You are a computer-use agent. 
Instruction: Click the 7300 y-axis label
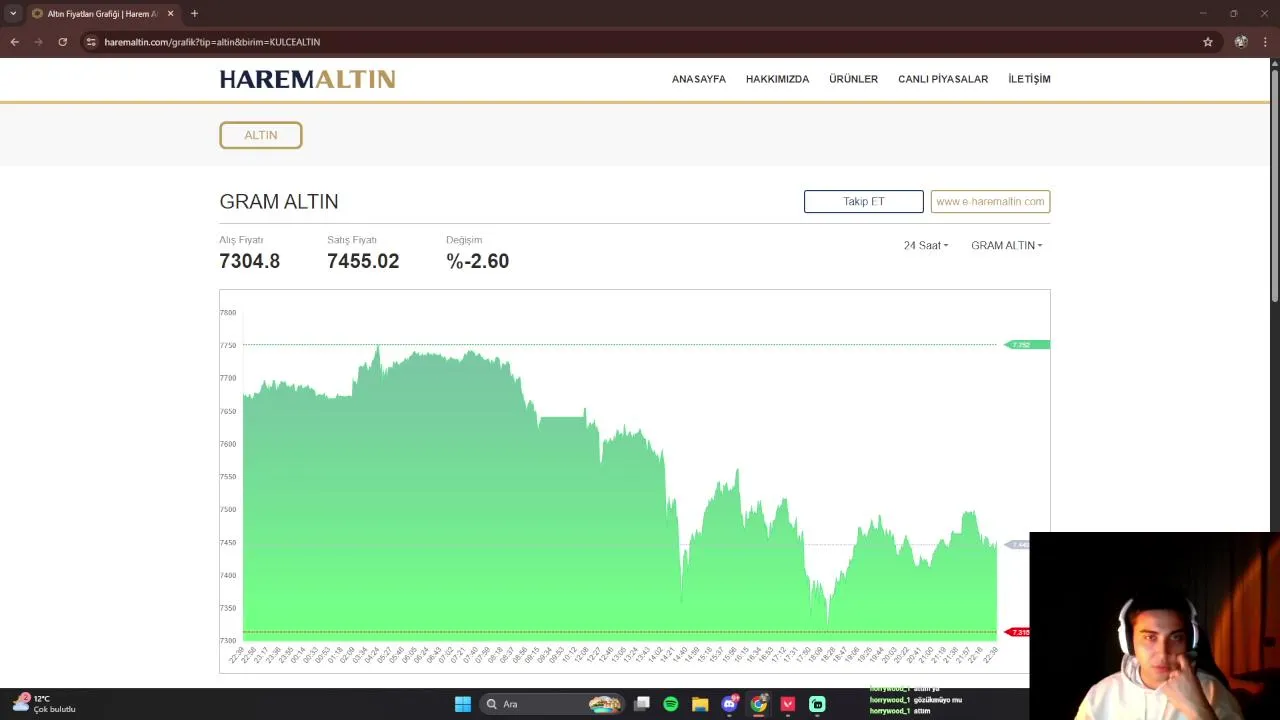point(228,641)
